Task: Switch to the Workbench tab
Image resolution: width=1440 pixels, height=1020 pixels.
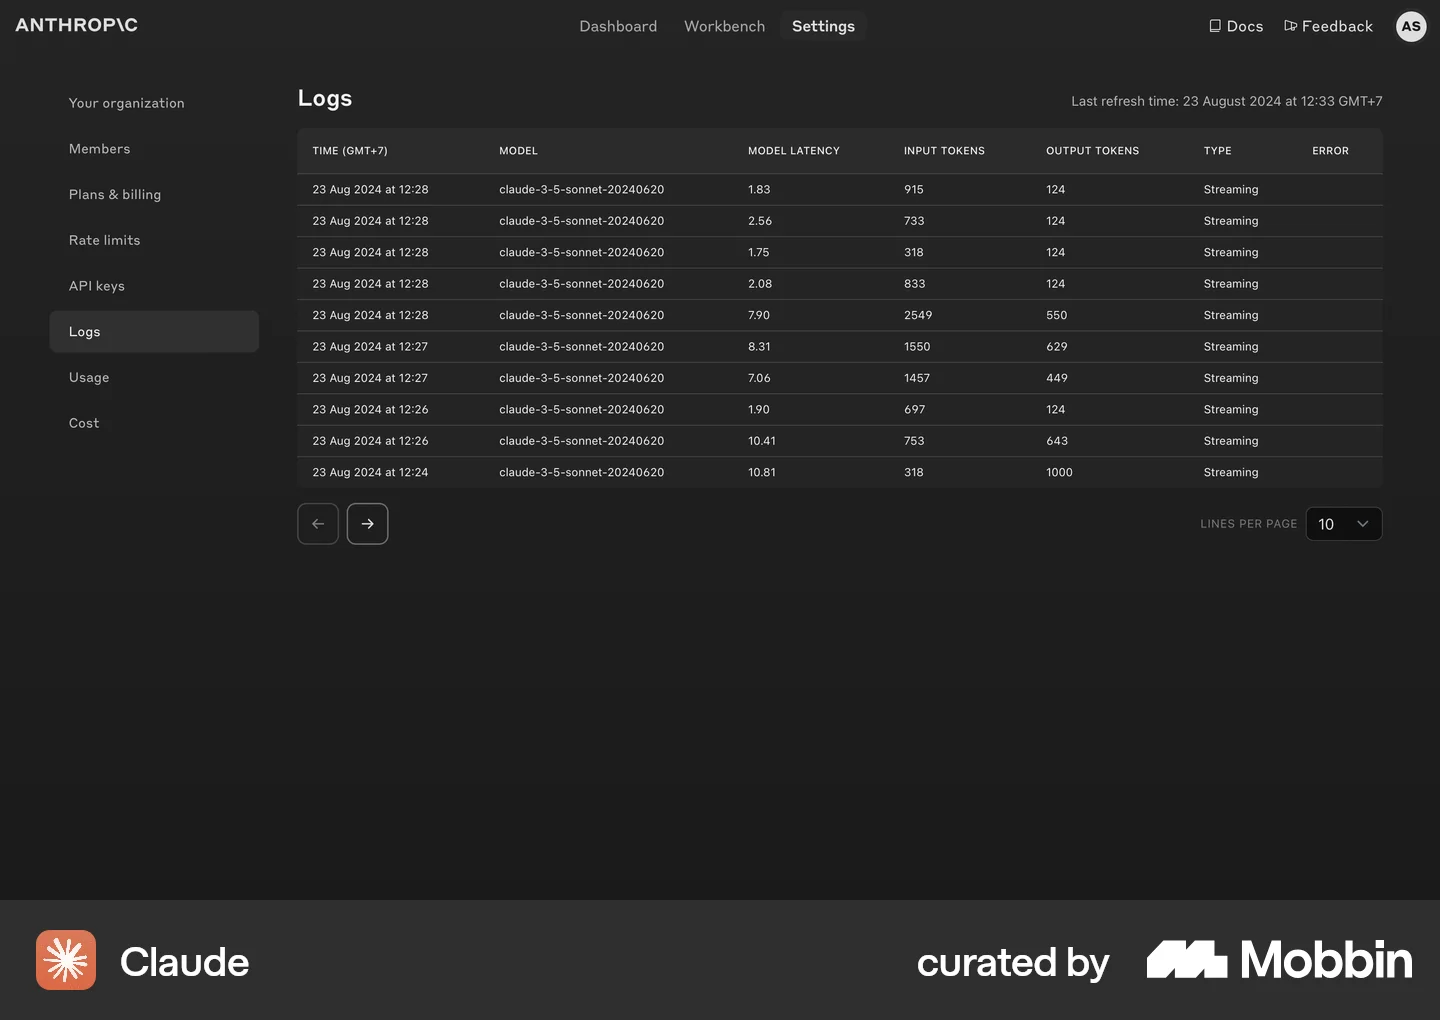Action: coord(724,26)
